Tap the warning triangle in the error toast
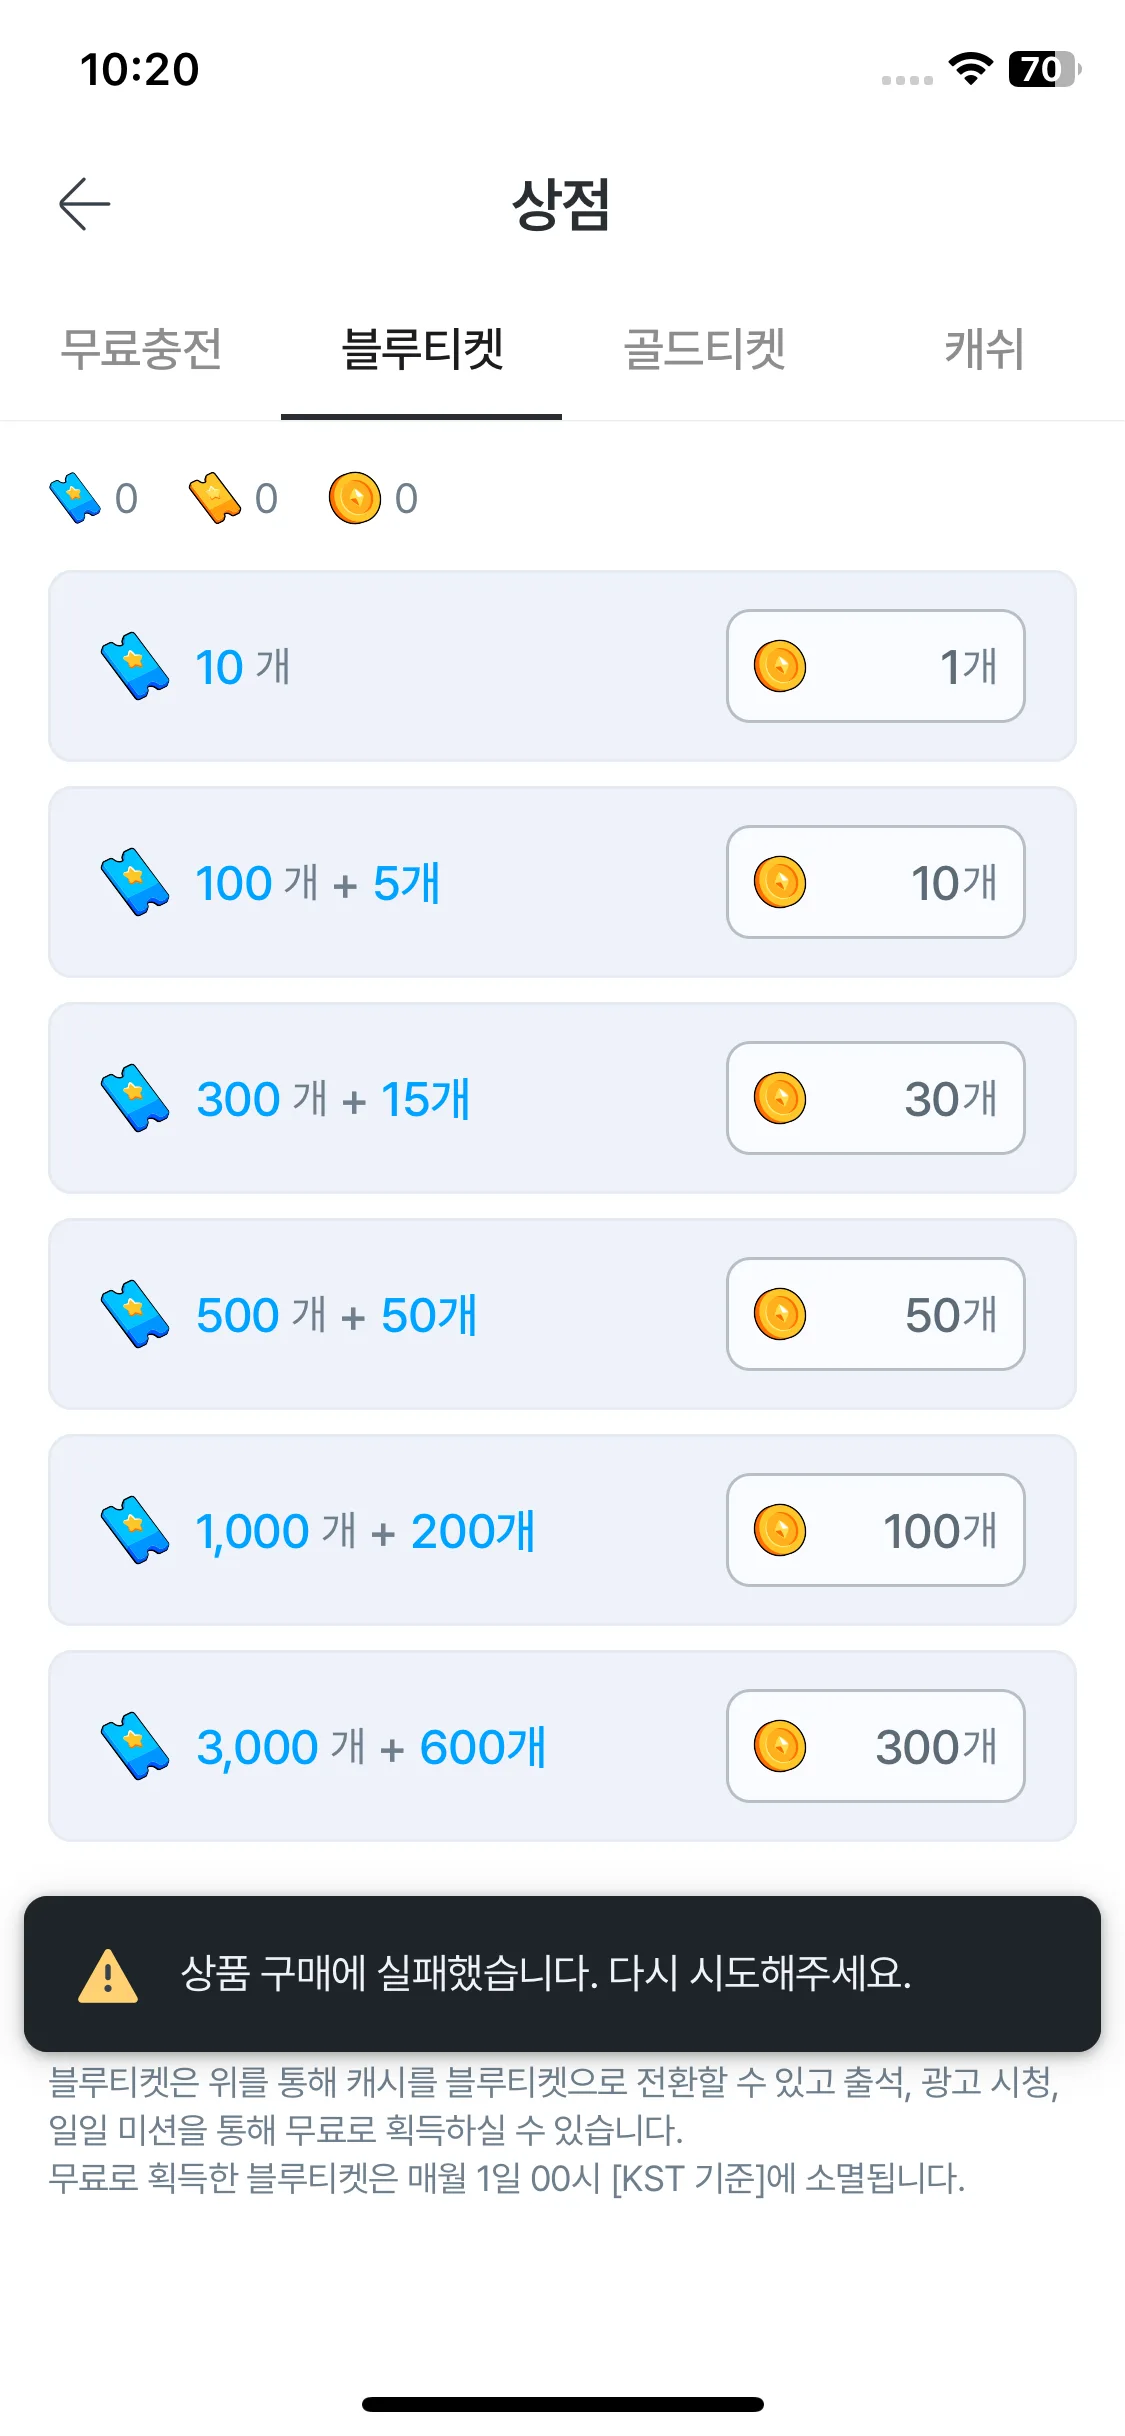1125x2436 pixels. (108, 1975)
